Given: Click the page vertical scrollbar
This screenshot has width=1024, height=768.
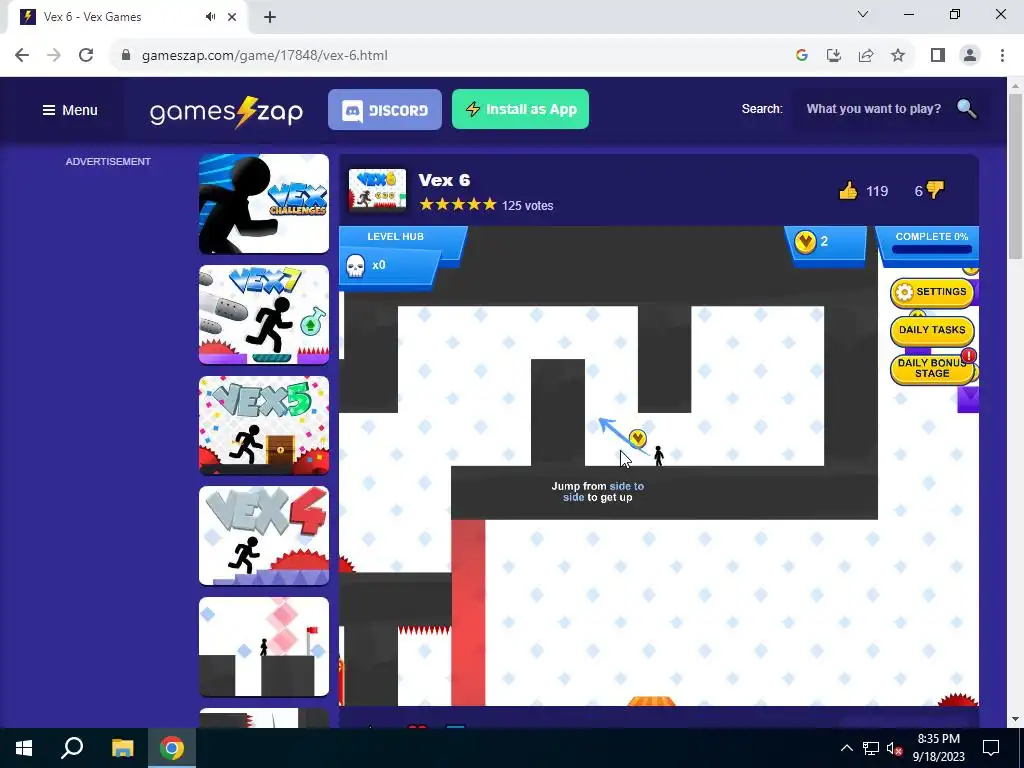Looking at the screenshot, I should coord(1015,176).
